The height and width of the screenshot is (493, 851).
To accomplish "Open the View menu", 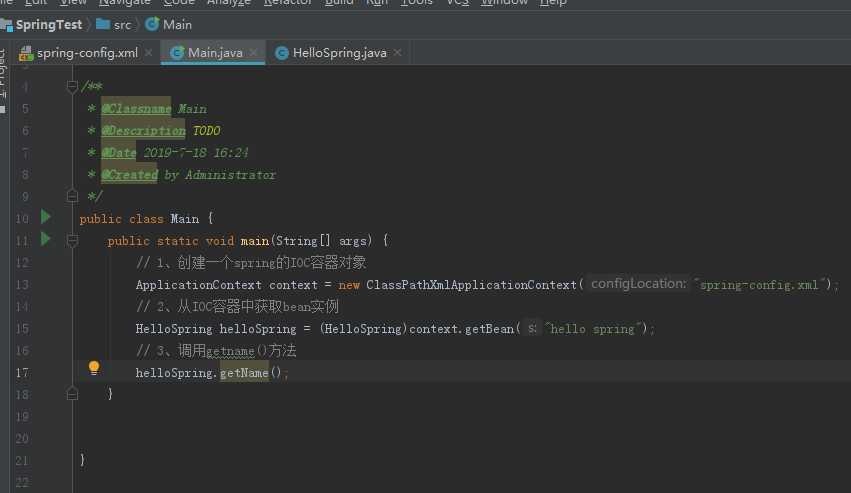I will click(73, 2).
